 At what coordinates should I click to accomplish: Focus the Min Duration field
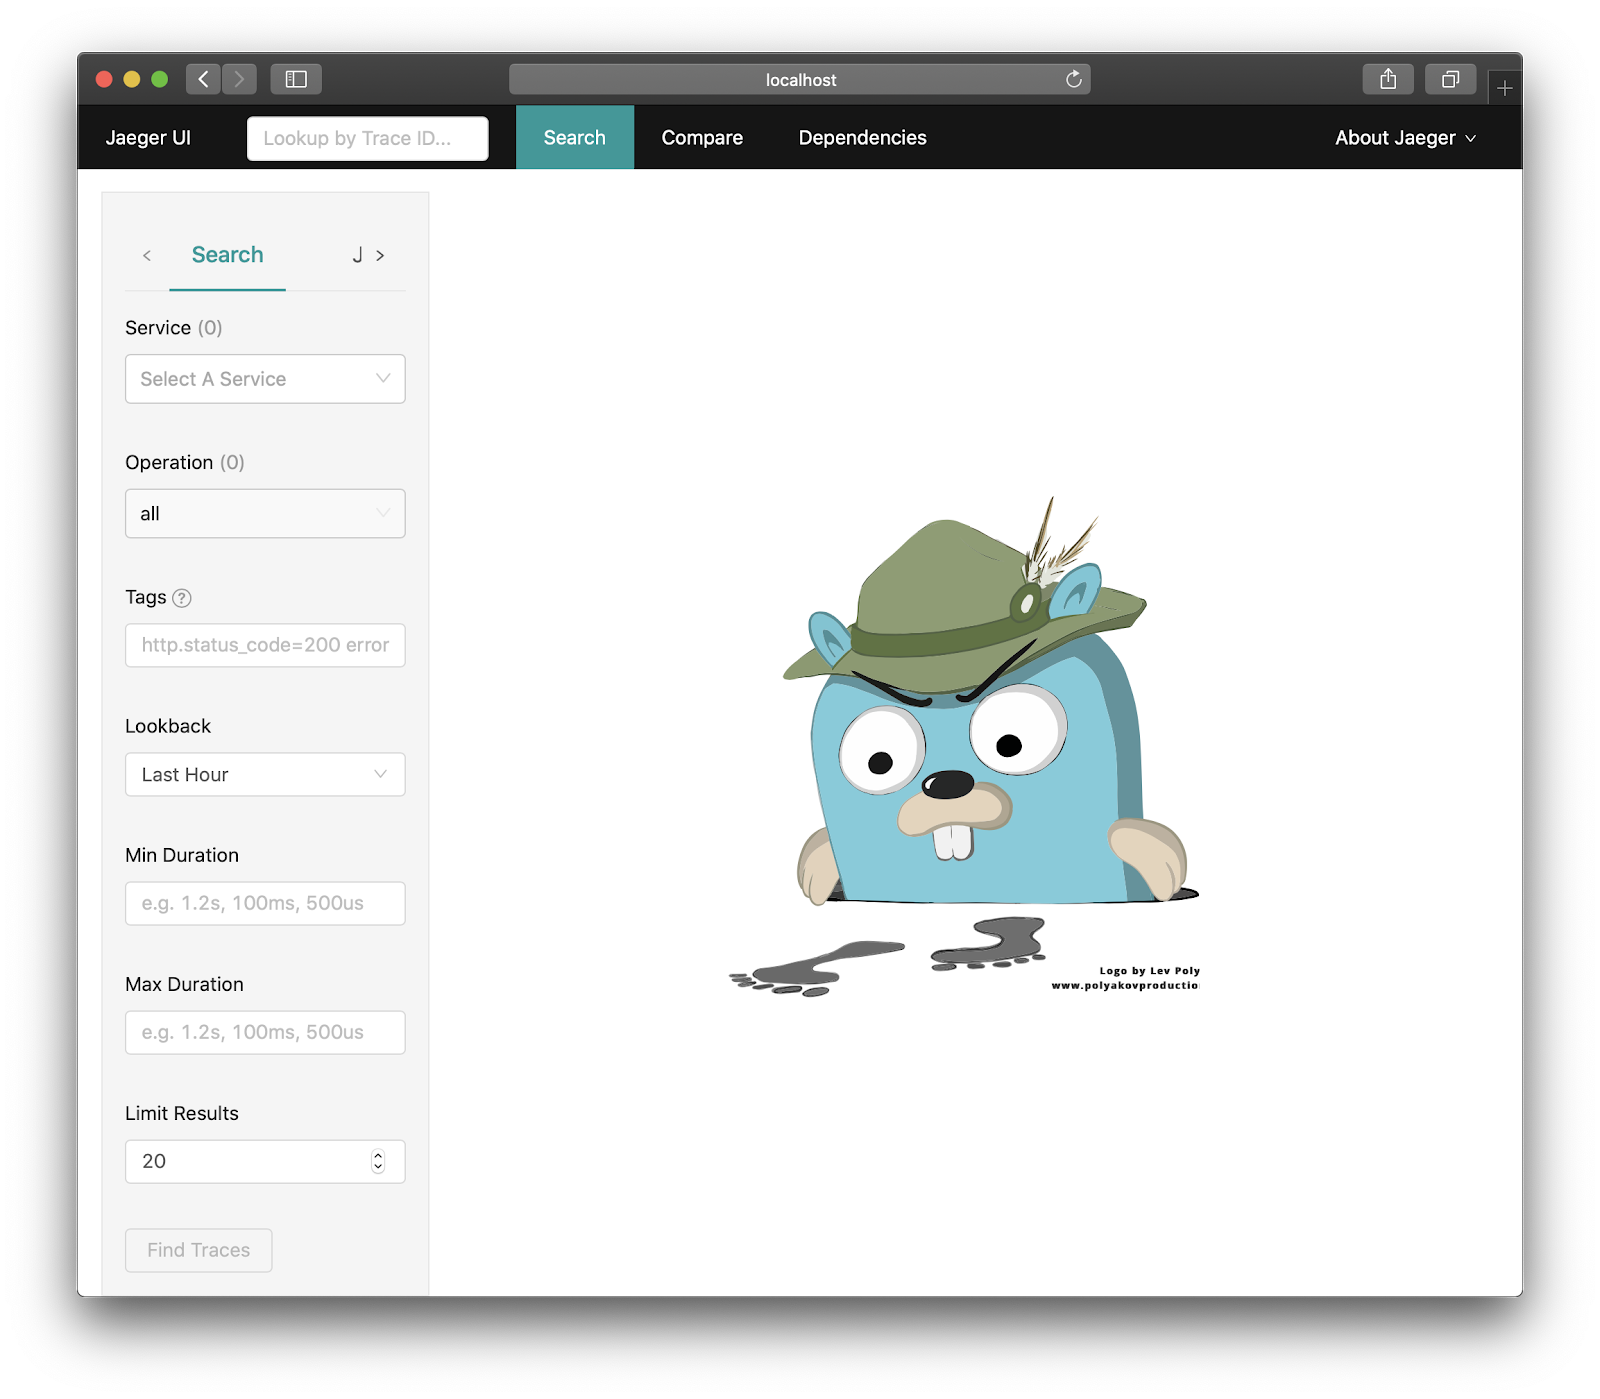265,903
